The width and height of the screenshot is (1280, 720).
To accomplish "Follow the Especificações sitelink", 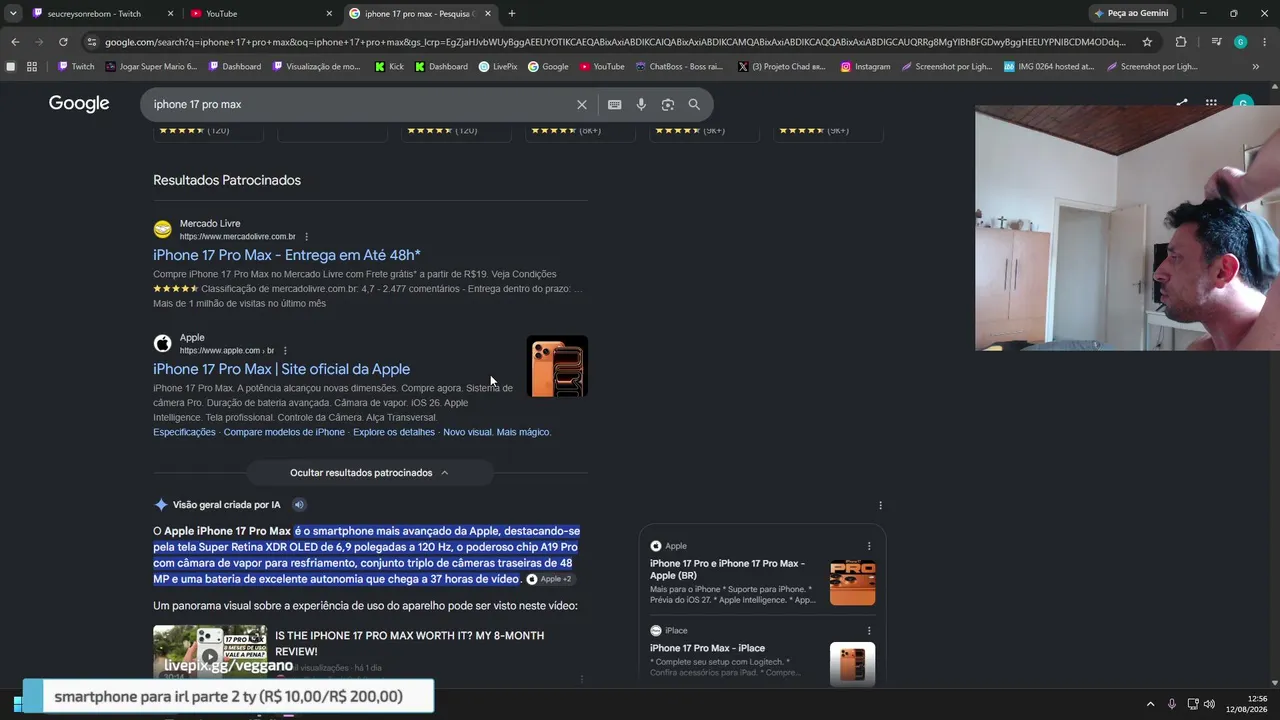I will click(x=184, y=432).
